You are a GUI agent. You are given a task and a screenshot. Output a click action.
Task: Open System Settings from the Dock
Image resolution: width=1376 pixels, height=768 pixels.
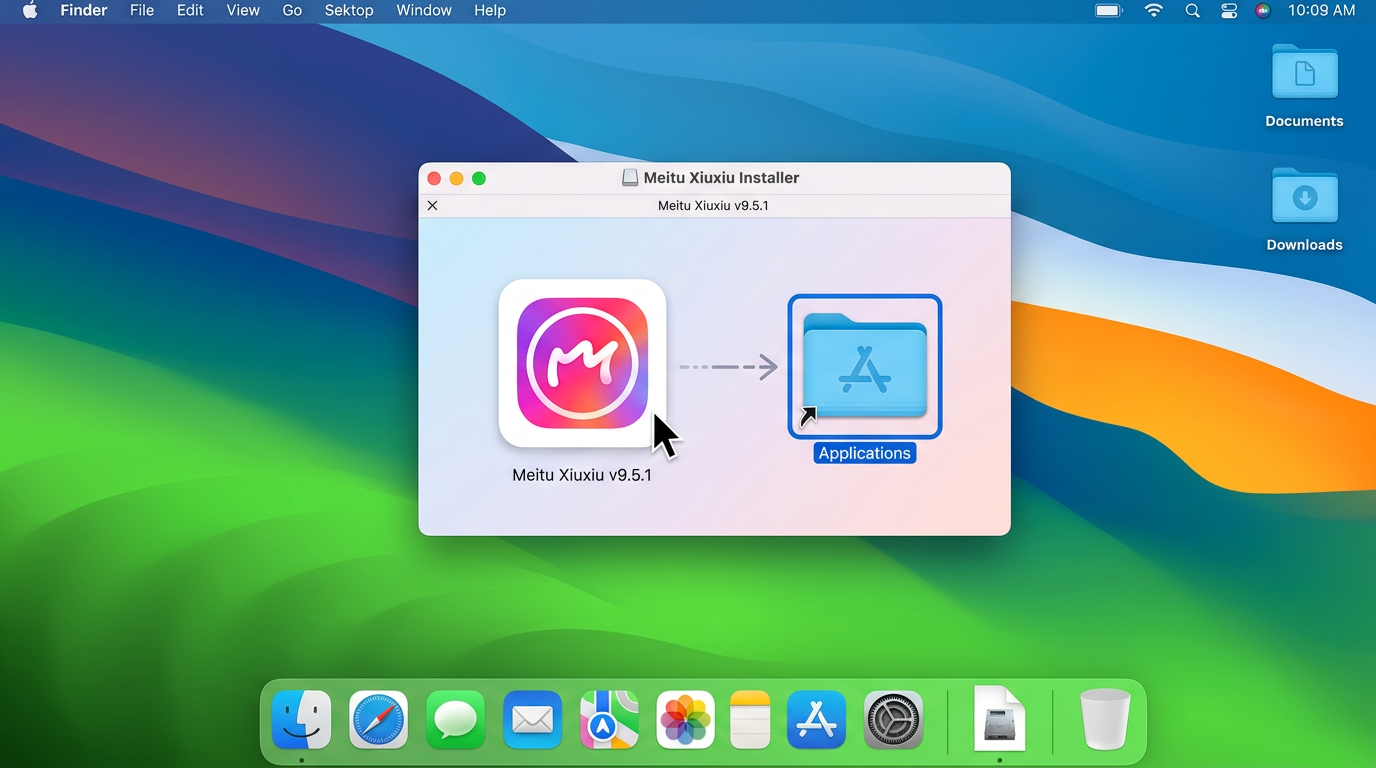pyautogui.click(x=894, y=719)
